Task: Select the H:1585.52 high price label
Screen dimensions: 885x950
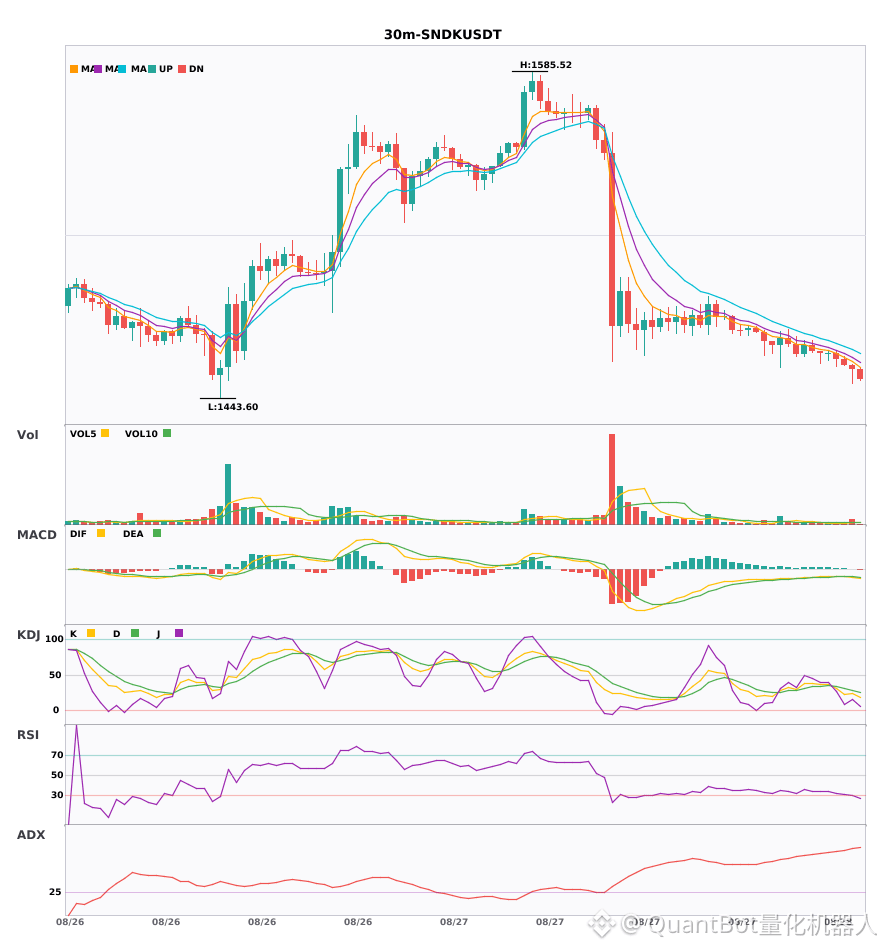Action: click(x=545, y=65)
